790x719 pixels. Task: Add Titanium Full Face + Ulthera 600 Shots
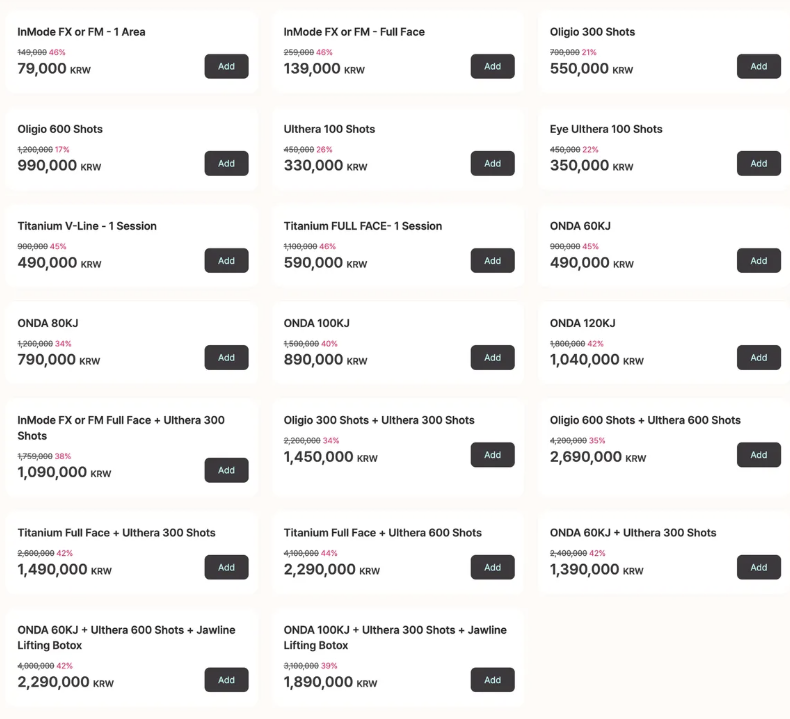492,567
